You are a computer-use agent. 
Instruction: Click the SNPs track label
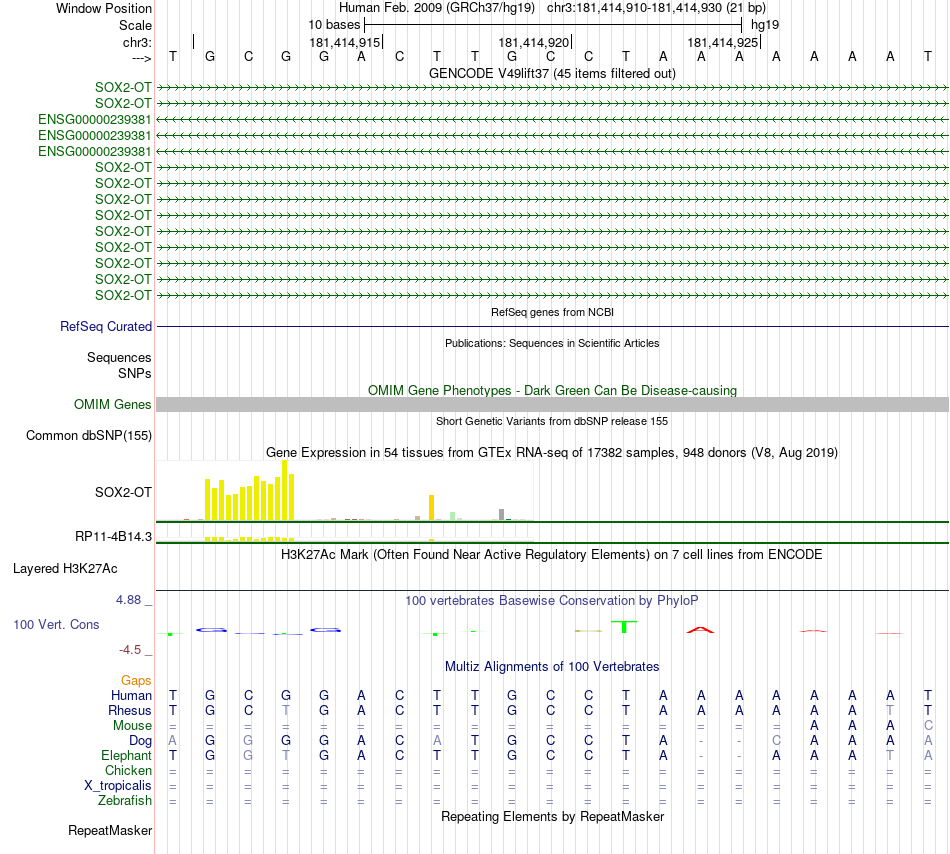[x=135, y=373]
